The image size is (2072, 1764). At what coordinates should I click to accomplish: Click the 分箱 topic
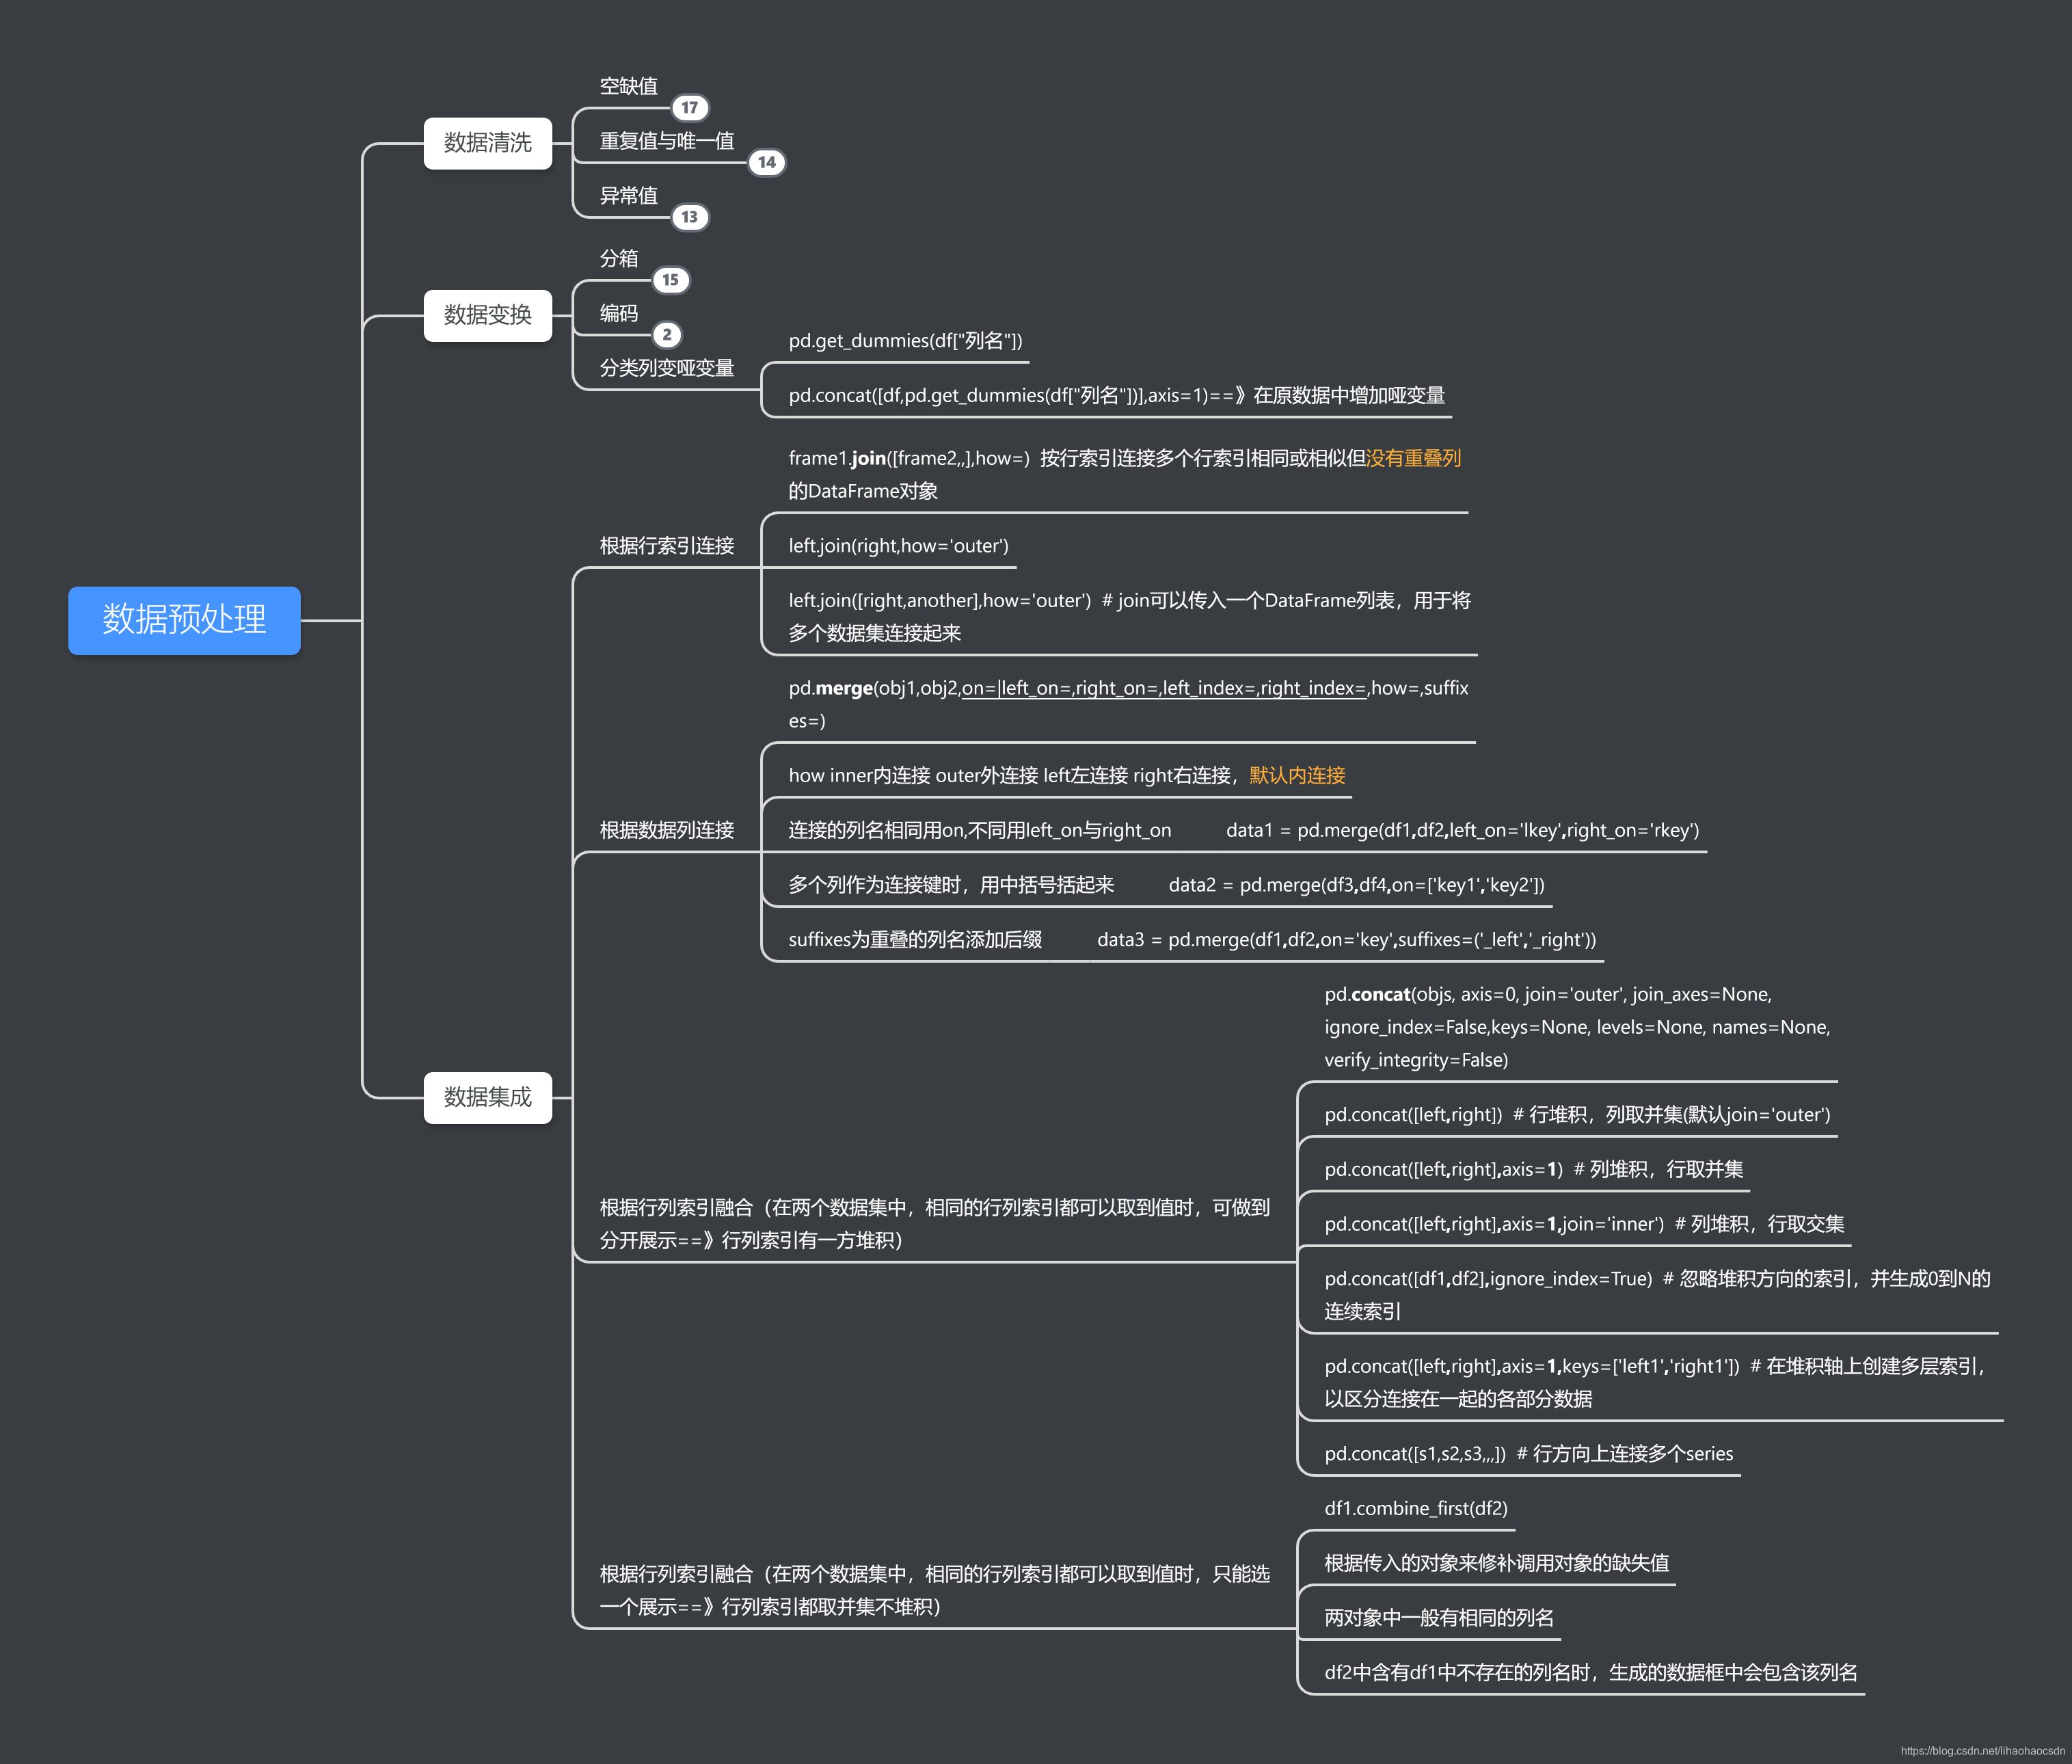[619, 259]
